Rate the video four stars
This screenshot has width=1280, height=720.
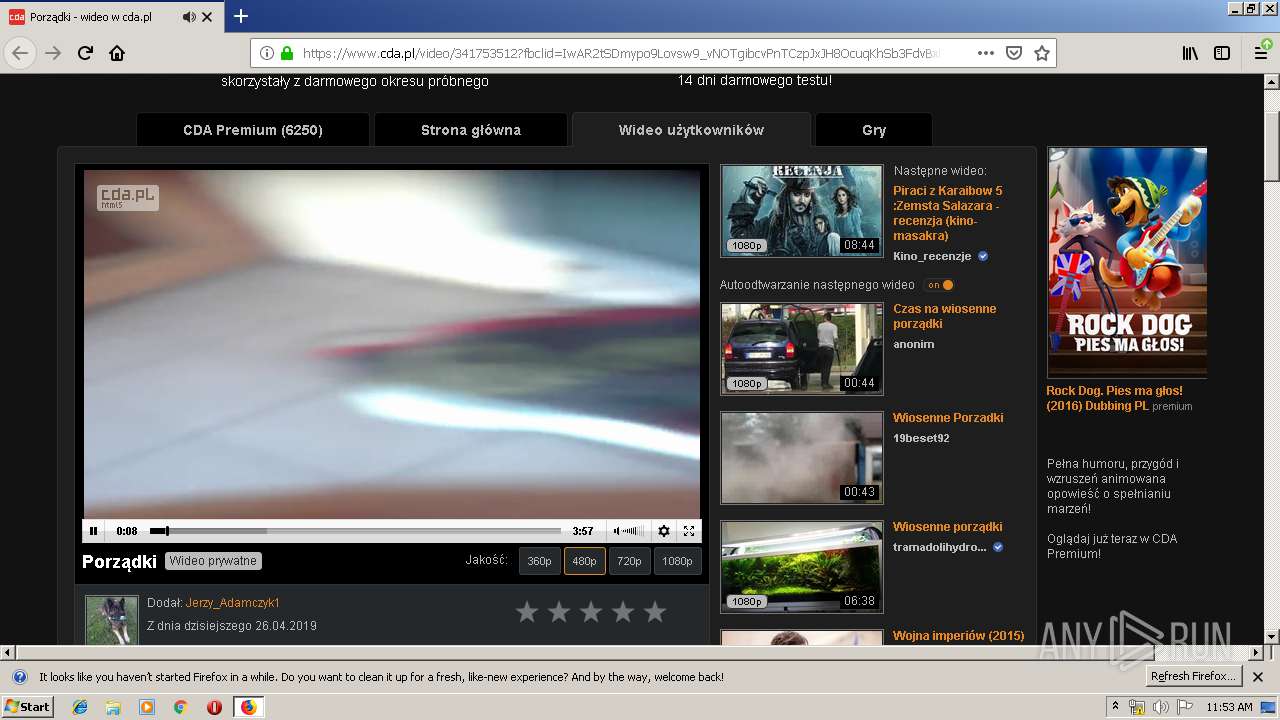(623, 612)
